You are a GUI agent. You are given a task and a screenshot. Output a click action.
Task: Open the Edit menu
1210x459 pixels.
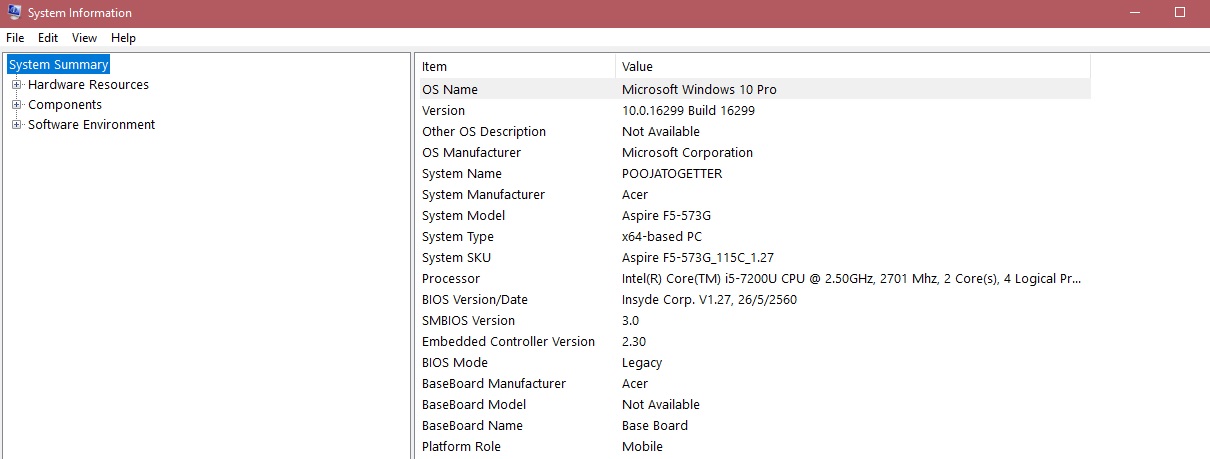48,38
